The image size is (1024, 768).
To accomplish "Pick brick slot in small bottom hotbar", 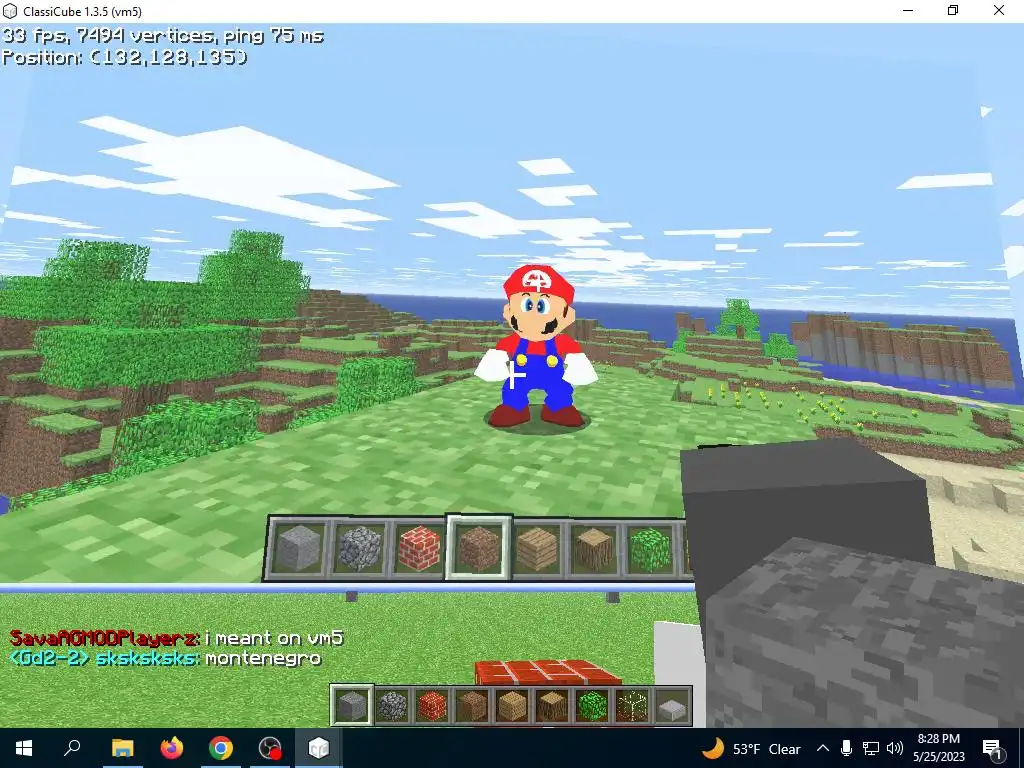I will pos(432,706).
